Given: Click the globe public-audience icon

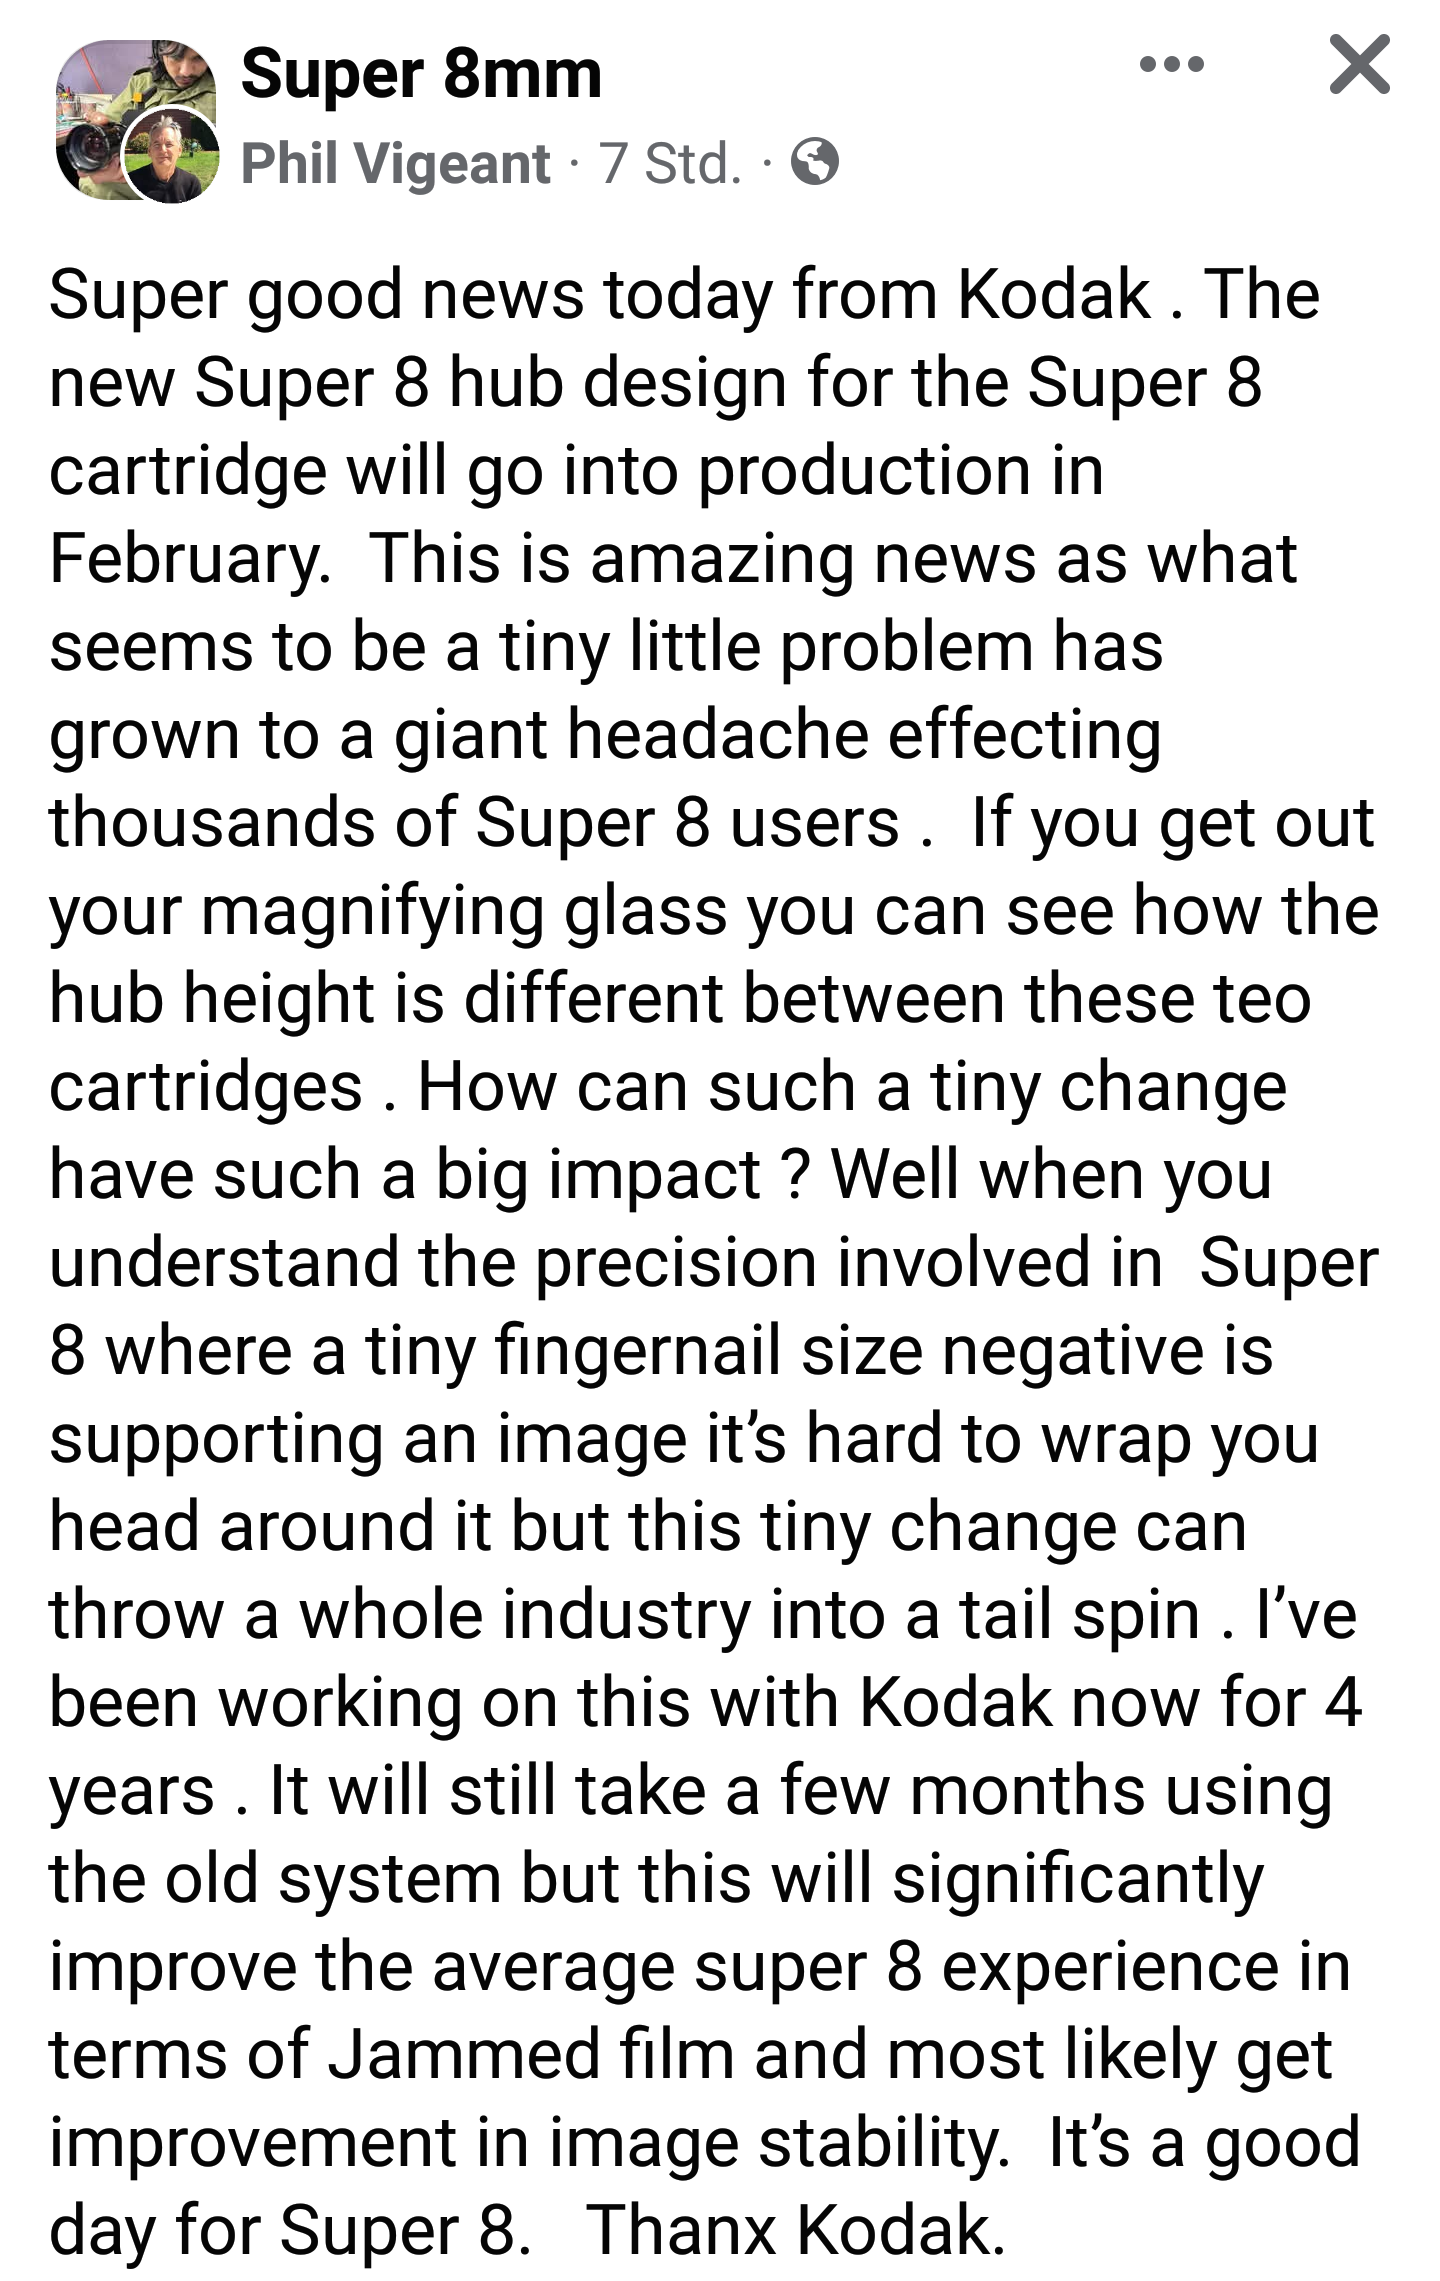Looking at the screenshot, I should tap(815, 162).
